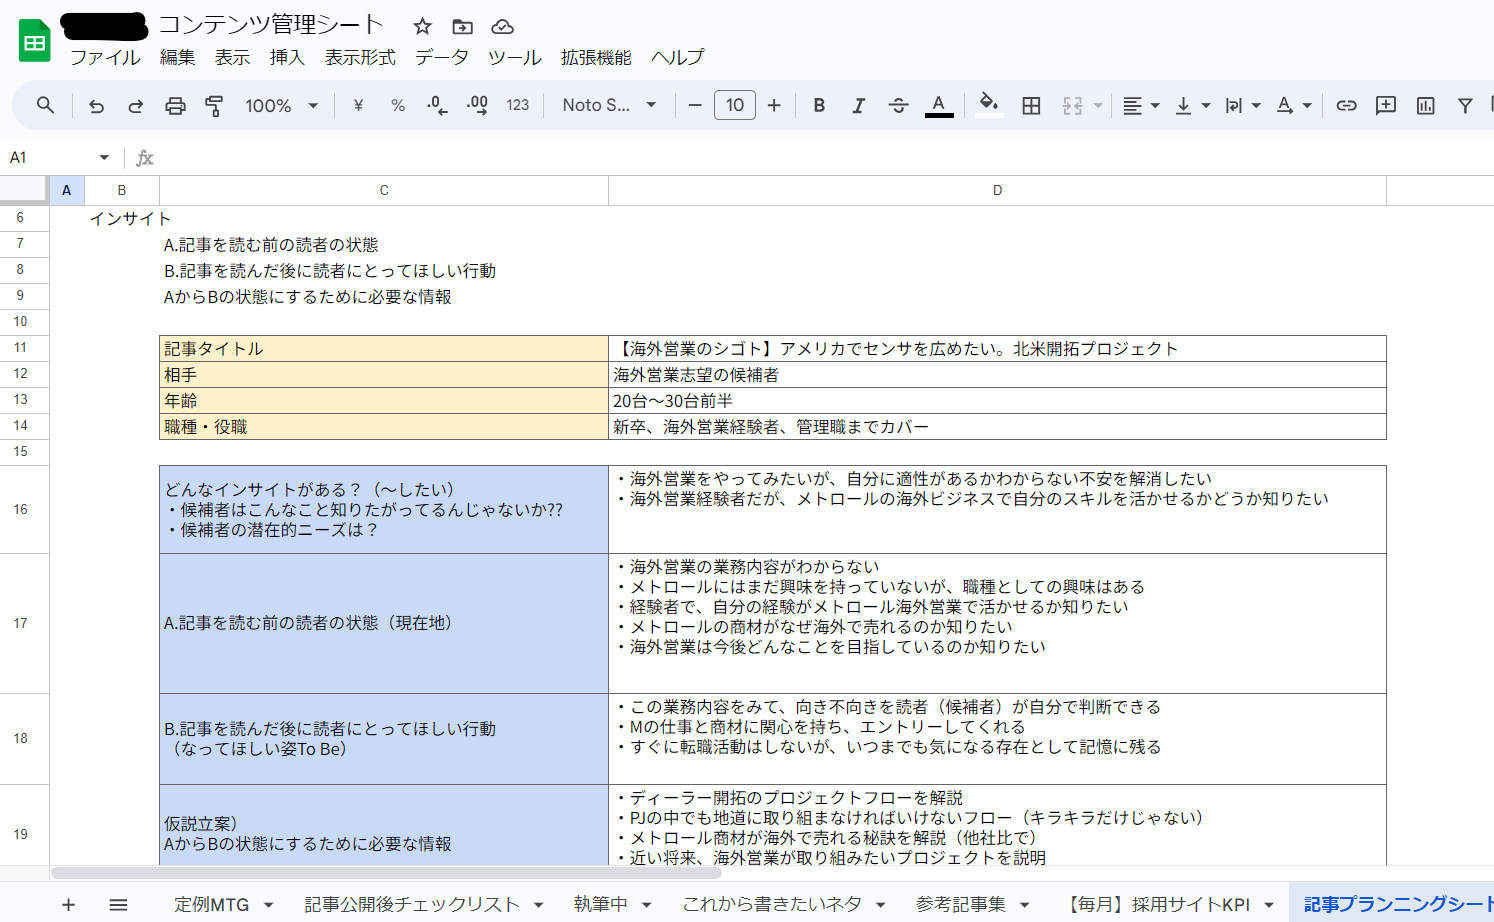Open the all sheets list
1494x922 pixels.
coord(118,904)
